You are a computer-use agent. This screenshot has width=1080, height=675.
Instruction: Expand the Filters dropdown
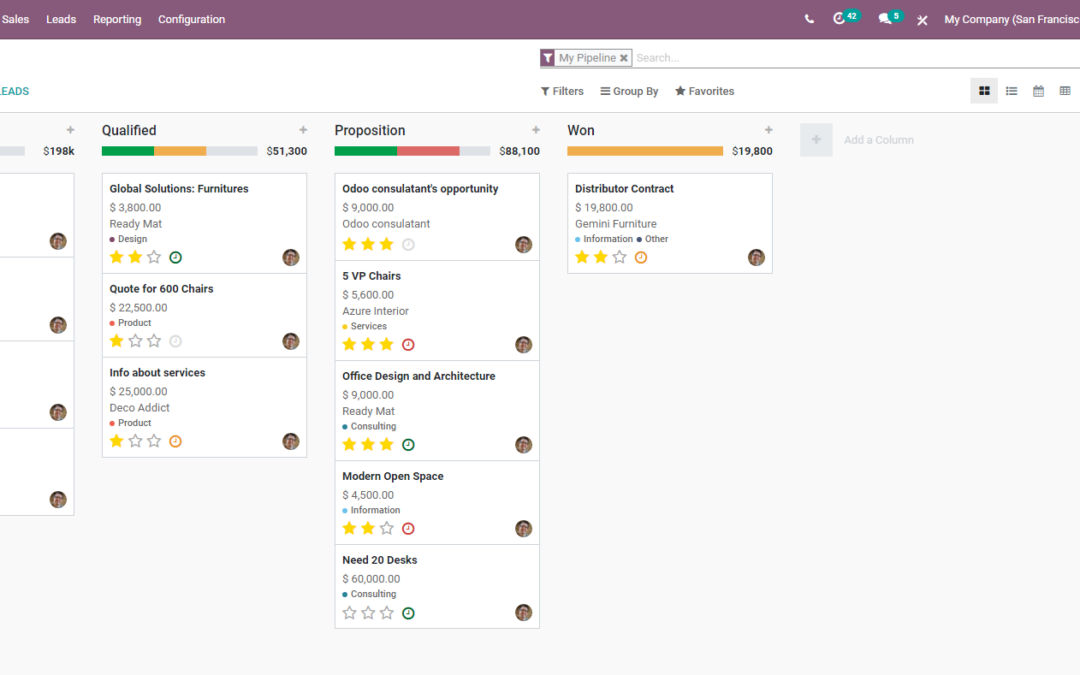point(562,91)
